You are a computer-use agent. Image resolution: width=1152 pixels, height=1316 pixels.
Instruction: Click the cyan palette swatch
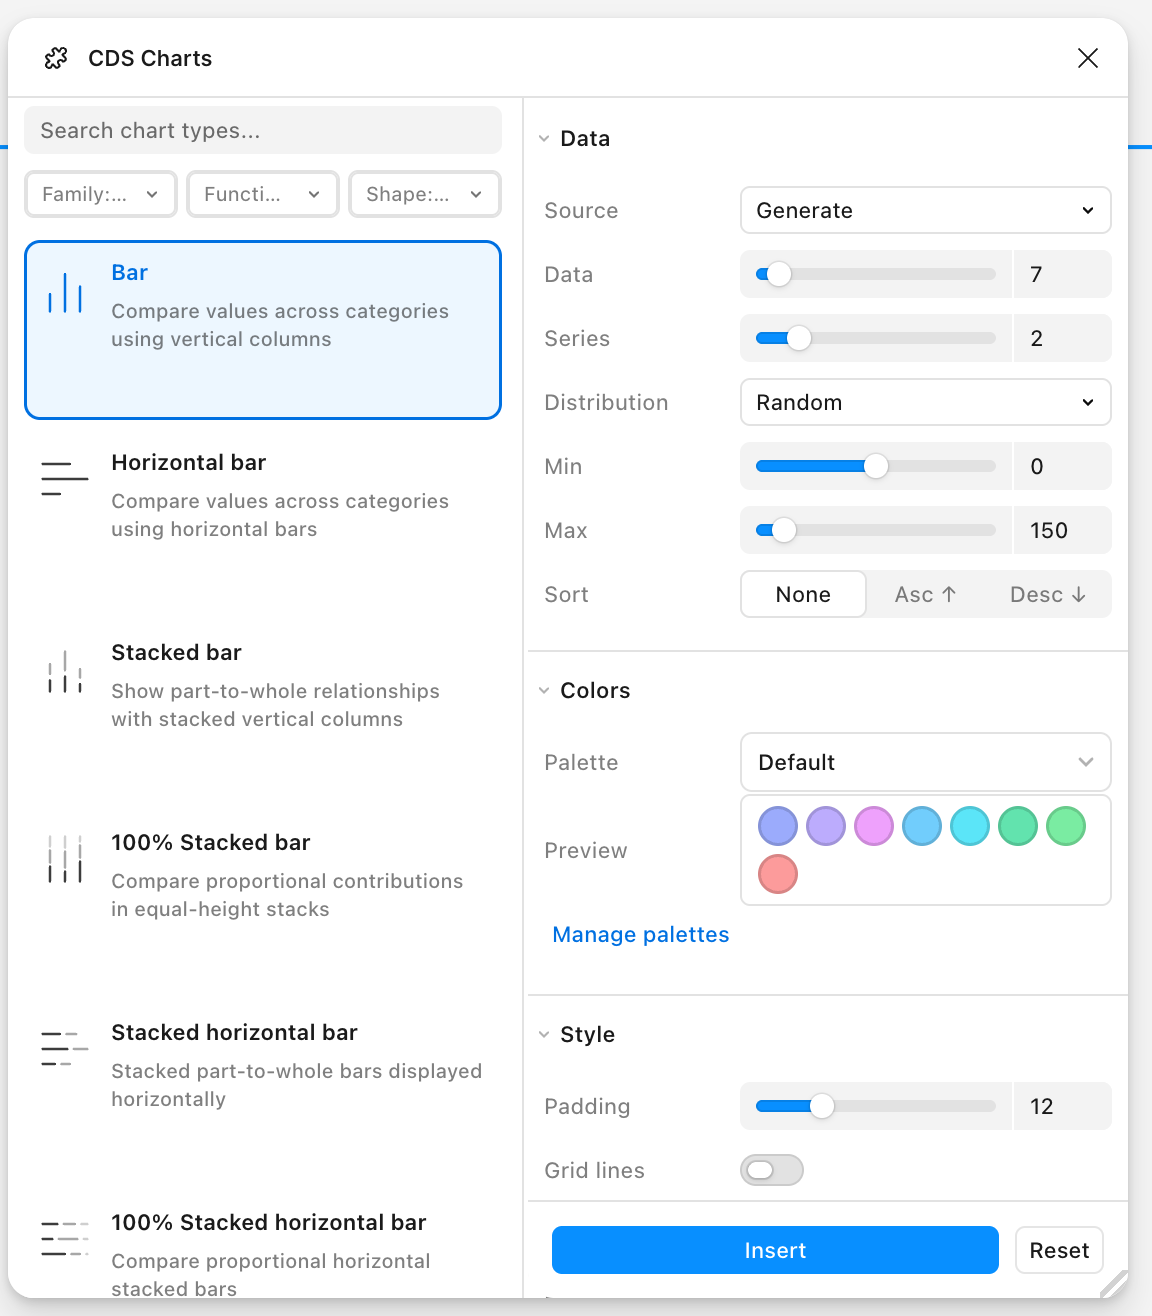(x=970, y=826)
